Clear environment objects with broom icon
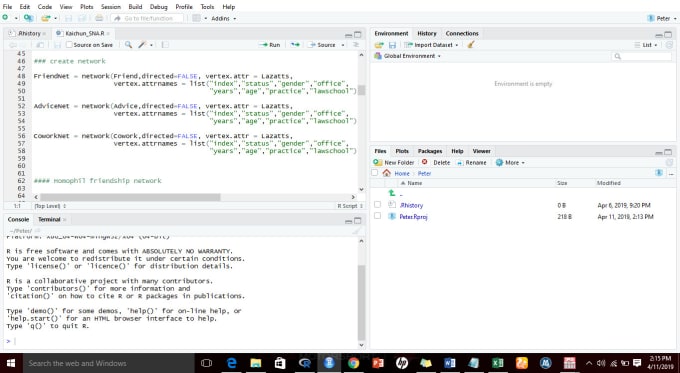 click(x=471, y=45)
